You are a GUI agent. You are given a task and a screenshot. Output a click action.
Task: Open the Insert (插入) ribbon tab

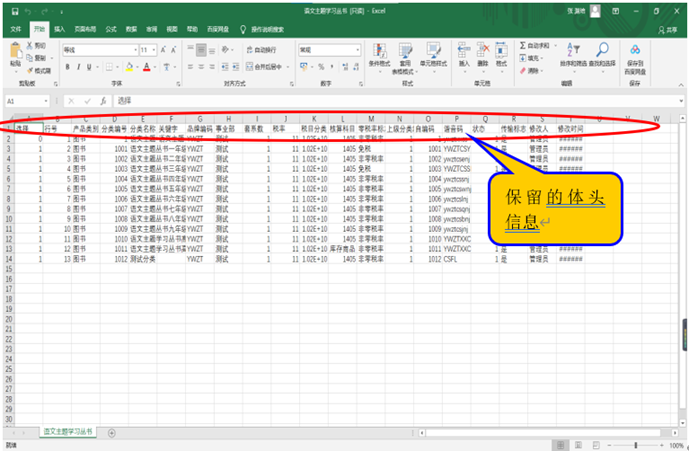tap(60, 30)
